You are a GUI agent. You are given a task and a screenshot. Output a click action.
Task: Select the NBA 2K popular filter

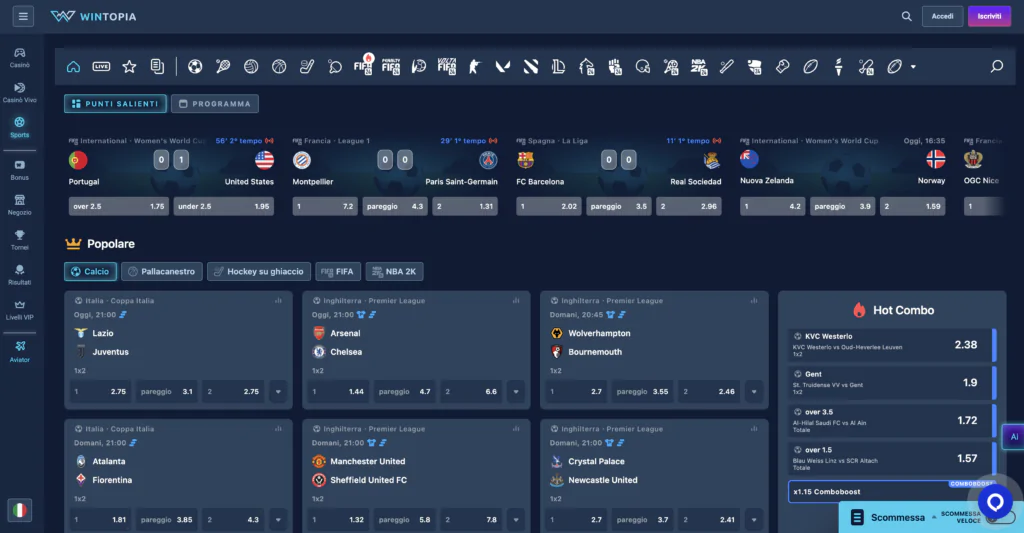pos(394,272)
